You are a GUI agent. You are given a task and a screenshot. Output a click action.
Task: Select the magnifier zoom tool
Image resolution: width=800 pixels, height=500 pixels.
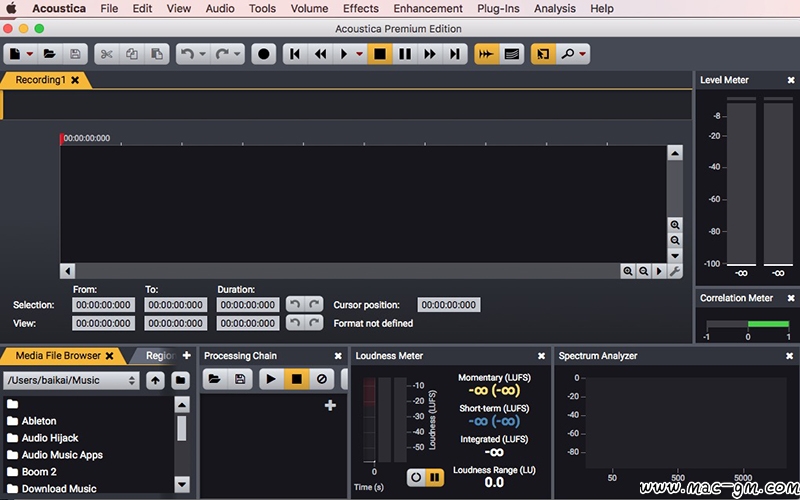567,54
